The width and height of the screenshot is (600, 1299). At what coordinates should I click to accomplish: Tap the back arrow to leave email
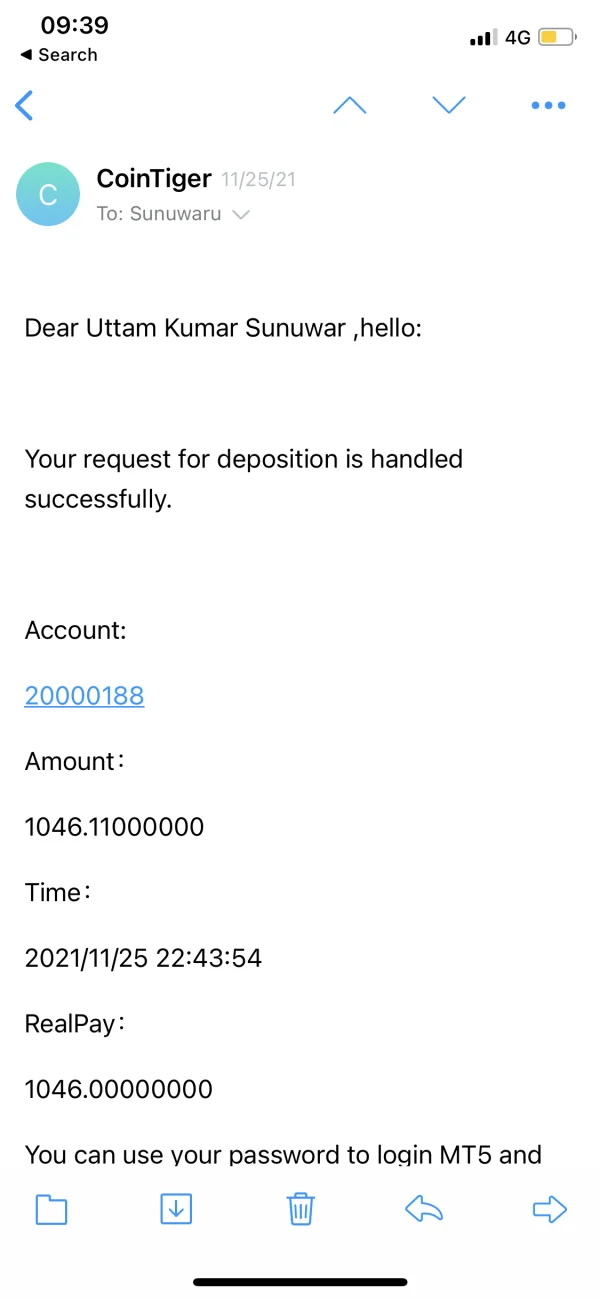25,105
